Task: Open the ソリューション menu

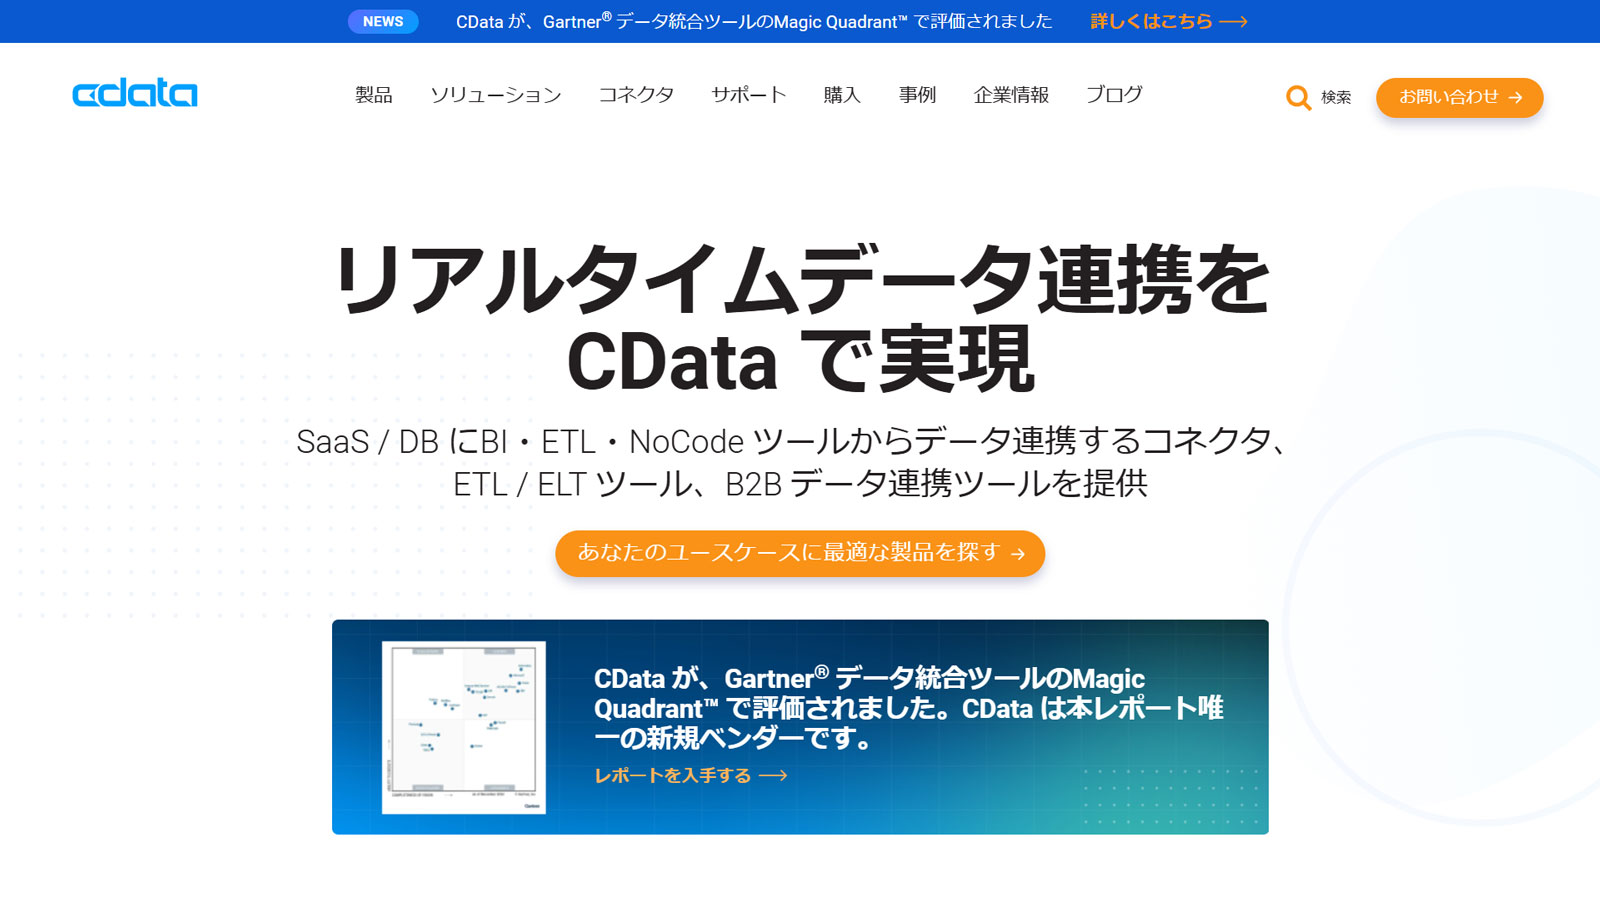Action: coord(496,95)
